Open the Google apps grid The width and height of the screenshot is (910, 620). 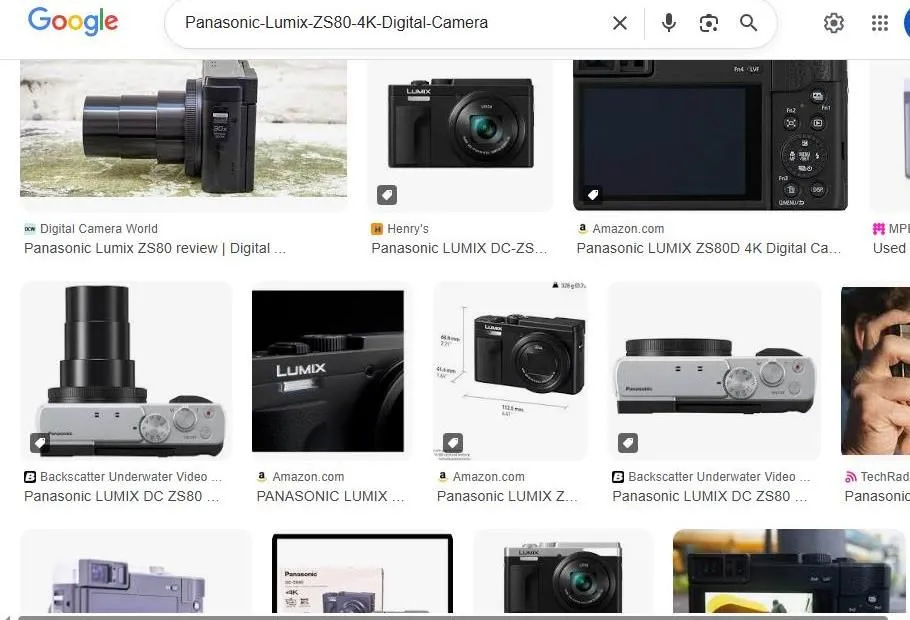pos(880,23)
